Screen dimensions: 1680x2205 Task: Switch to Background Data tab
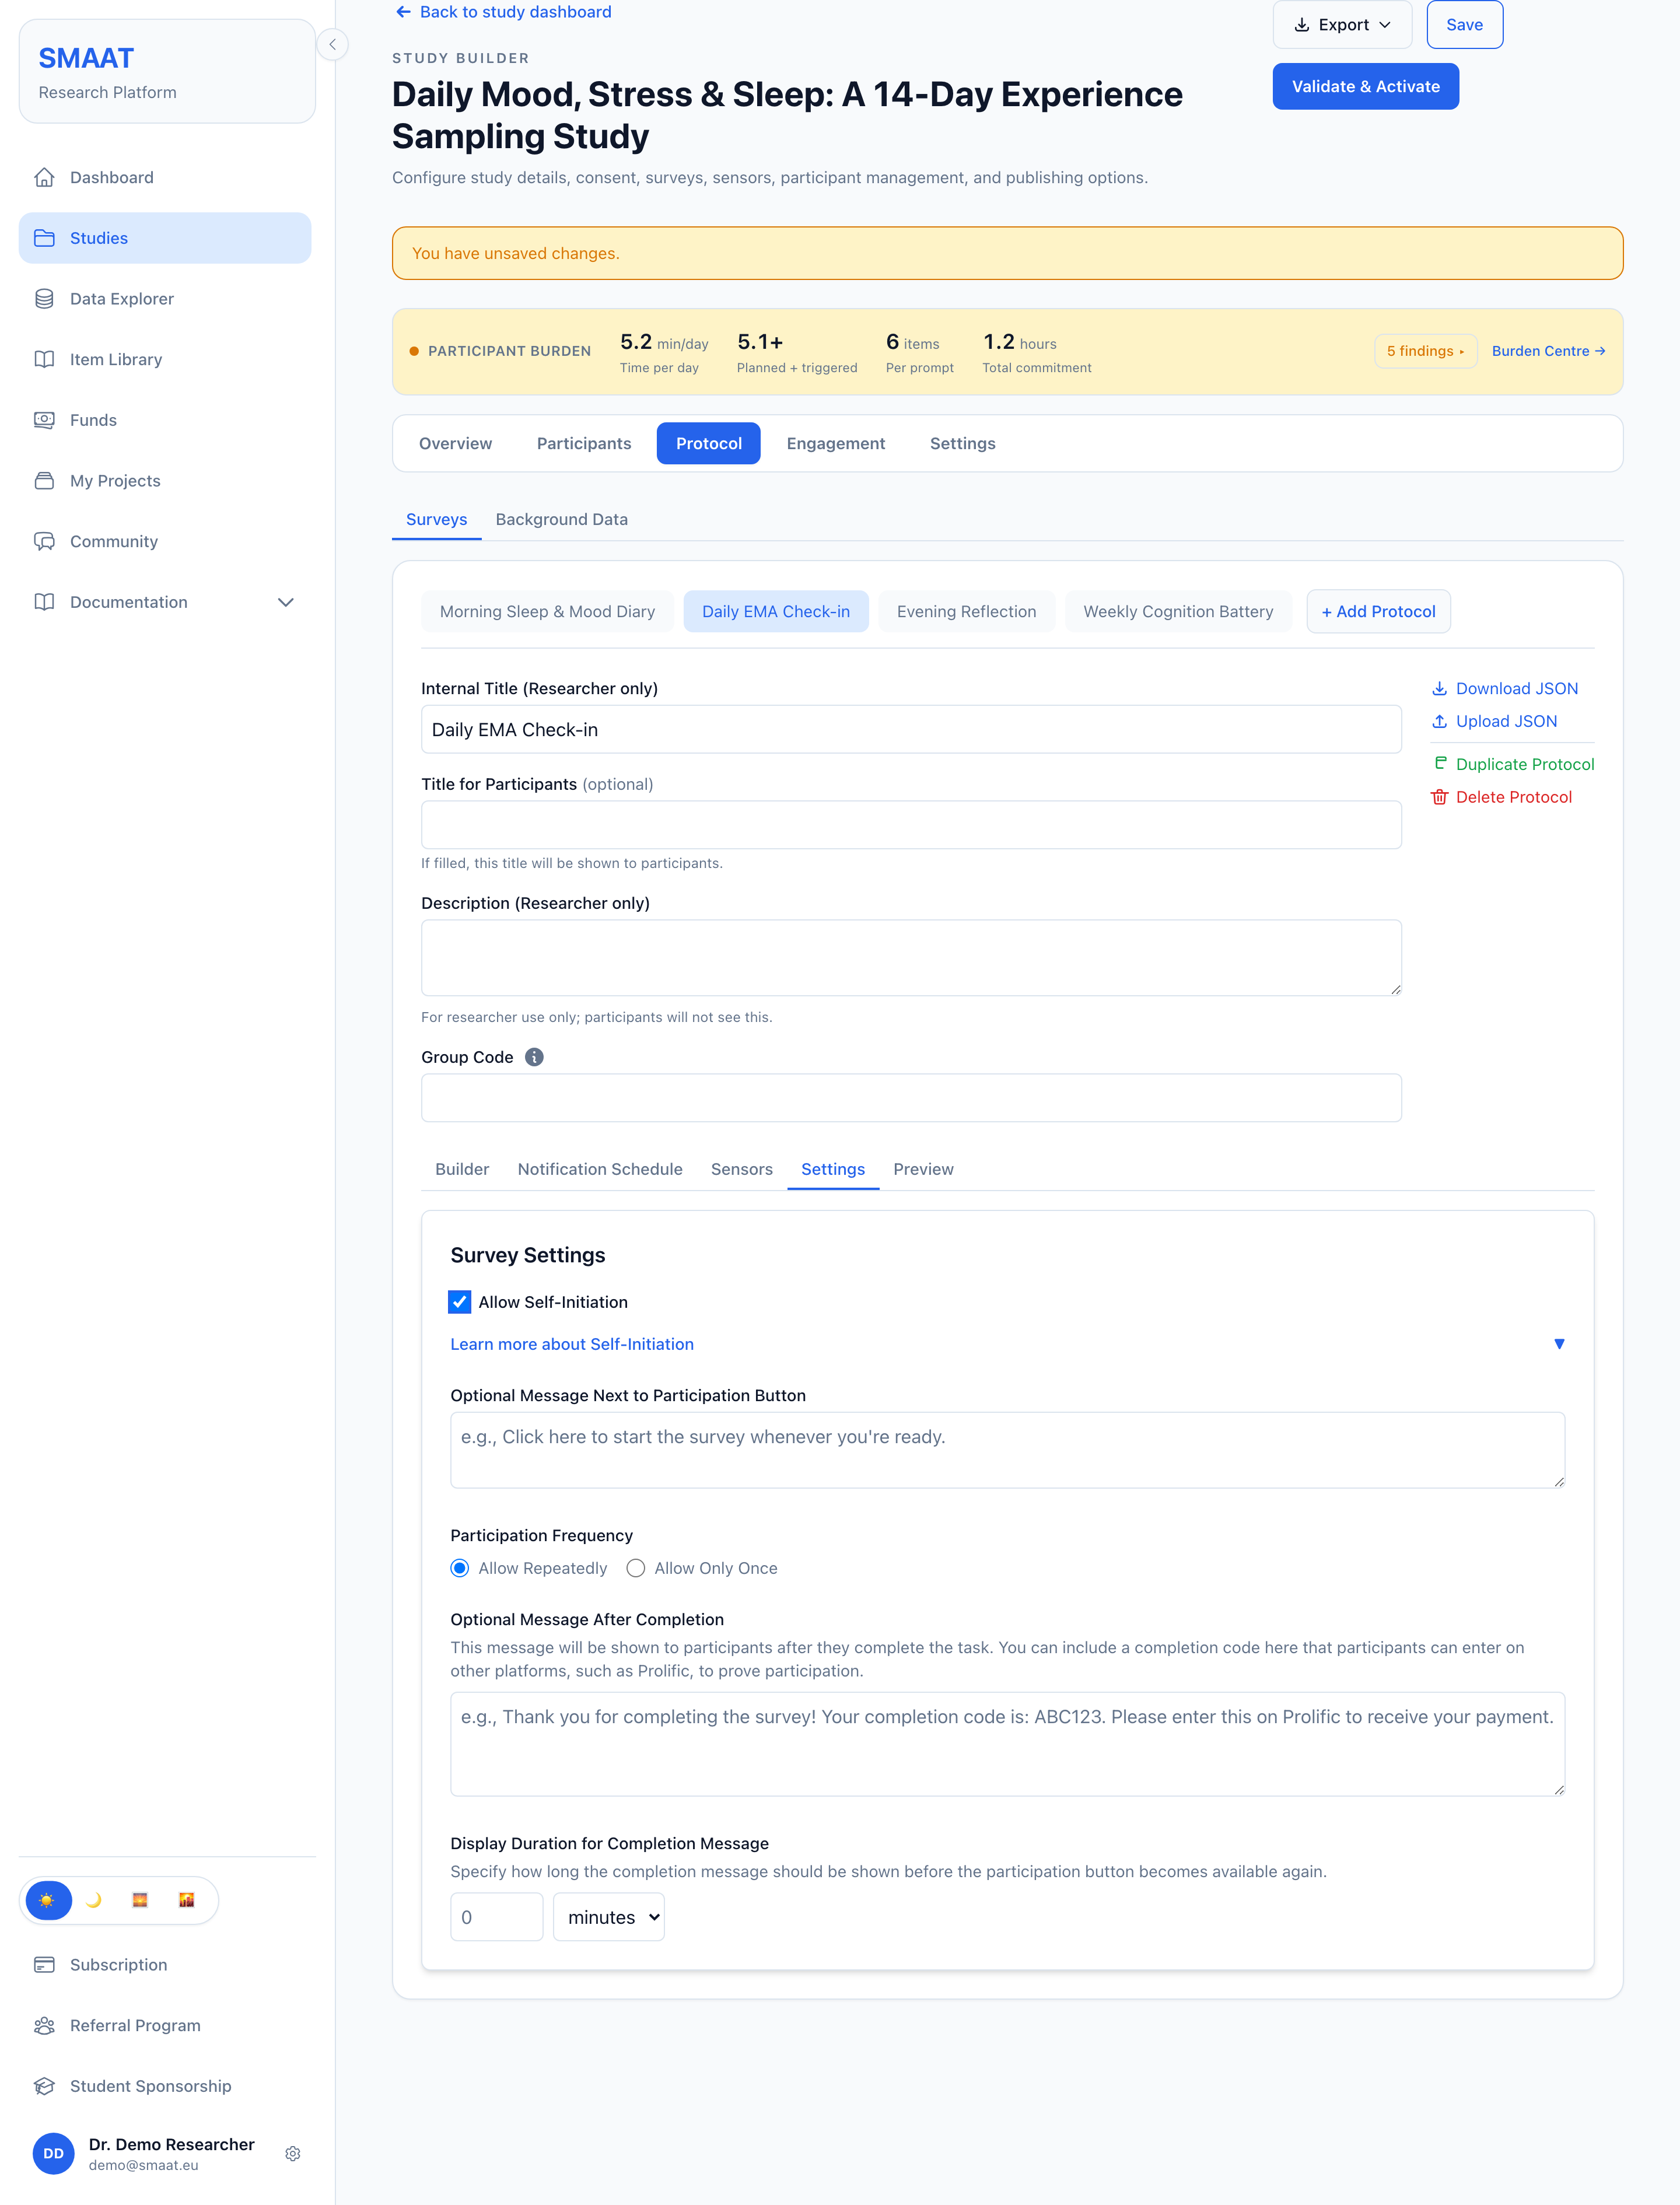pyautogui.click(x=562, y=519)
